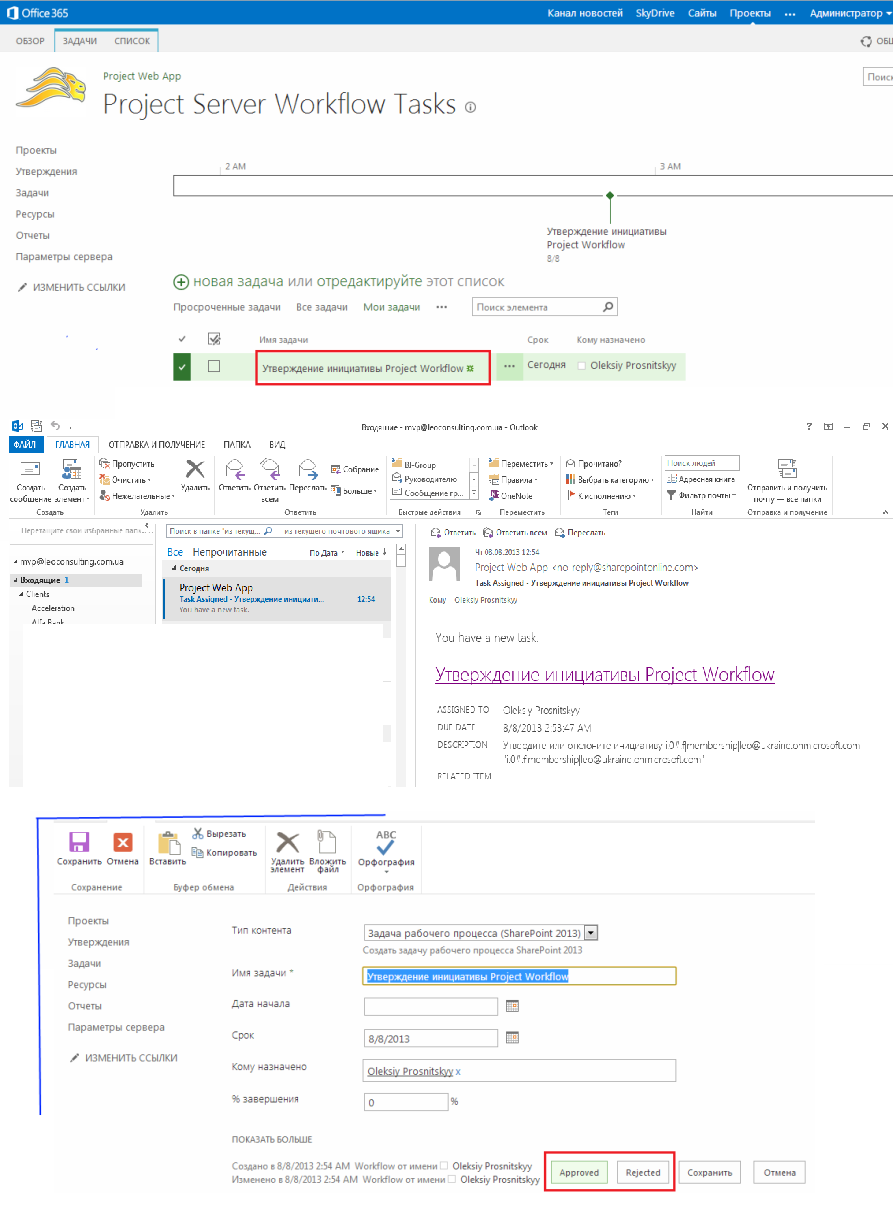This screenshot has width=893, height=1214.
Task: Click the presence box before Oleksiy Prosnitskyy in the task row
Action: (x=583, y=367)
